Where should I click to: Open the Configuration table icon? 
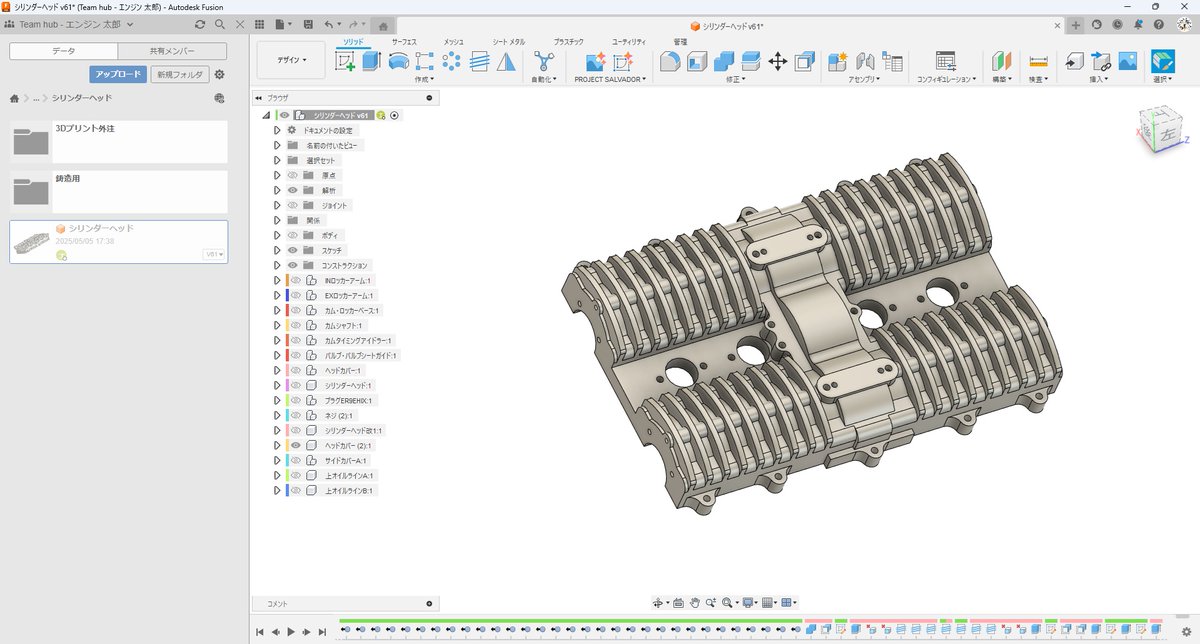[946, 61]
